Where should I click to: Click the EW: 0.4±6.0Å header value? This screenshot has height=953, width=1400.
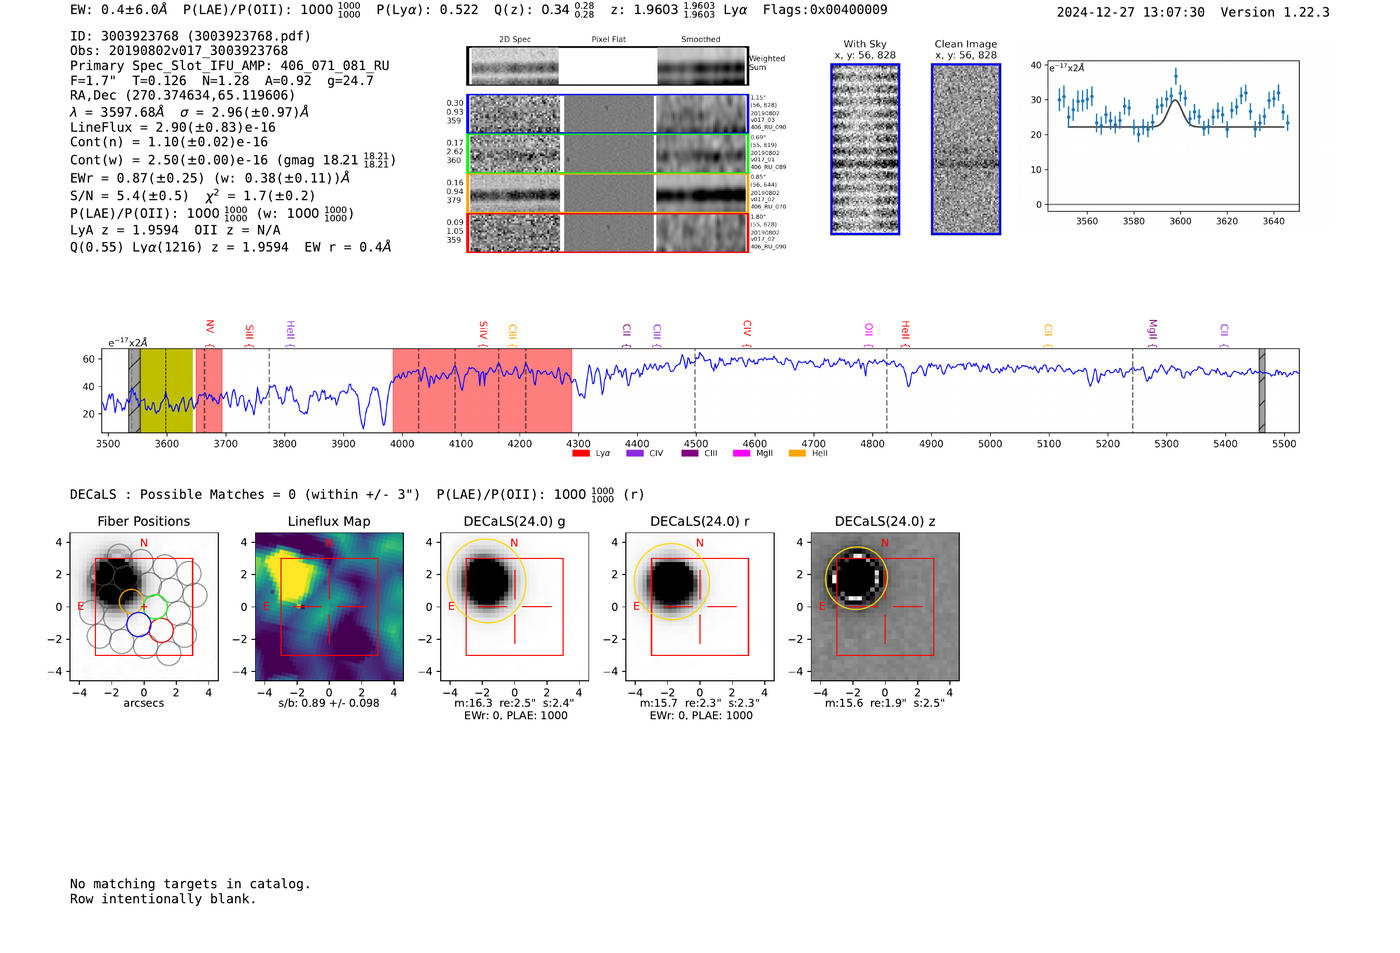pos(118,10)
